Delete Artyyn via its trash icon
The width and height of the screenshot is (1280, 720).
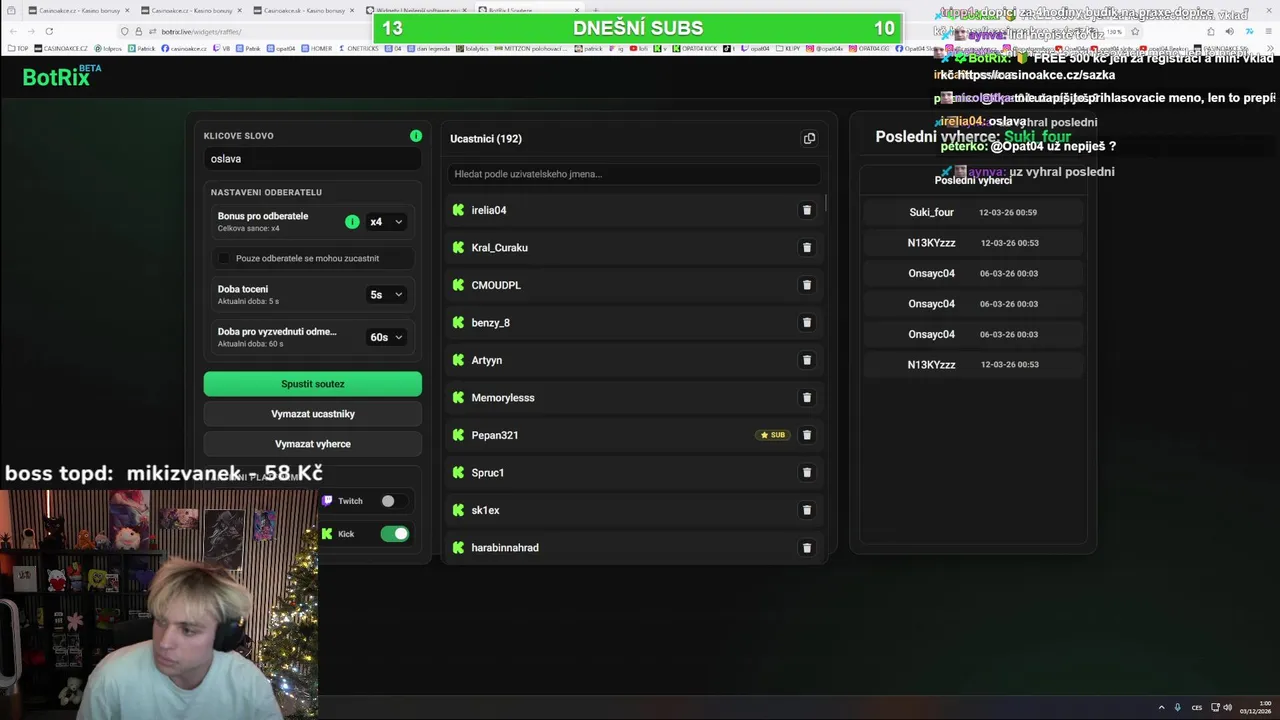(x=807, y=360)
